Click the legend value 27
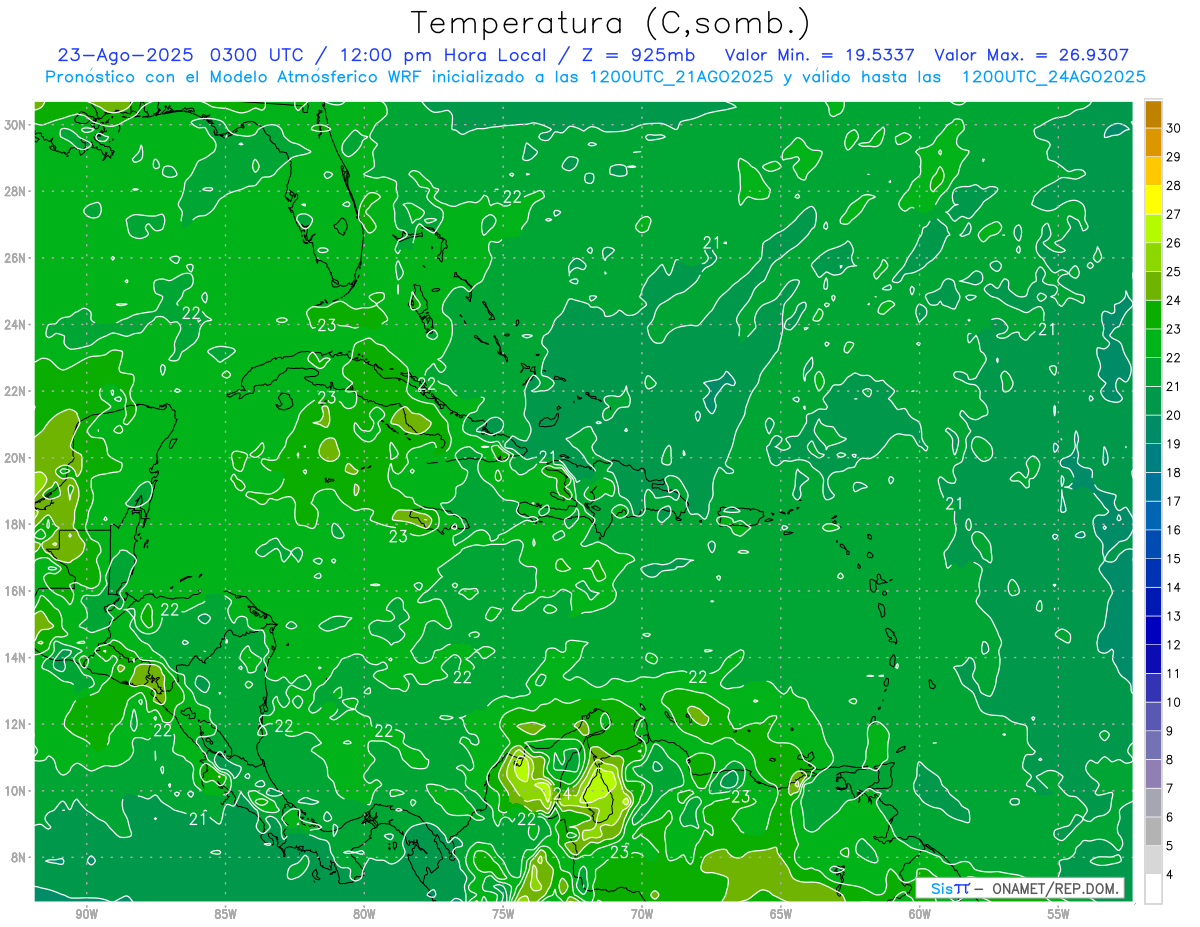The image size is (1200, 927). pyautogui.click(x=1173, y=214)
